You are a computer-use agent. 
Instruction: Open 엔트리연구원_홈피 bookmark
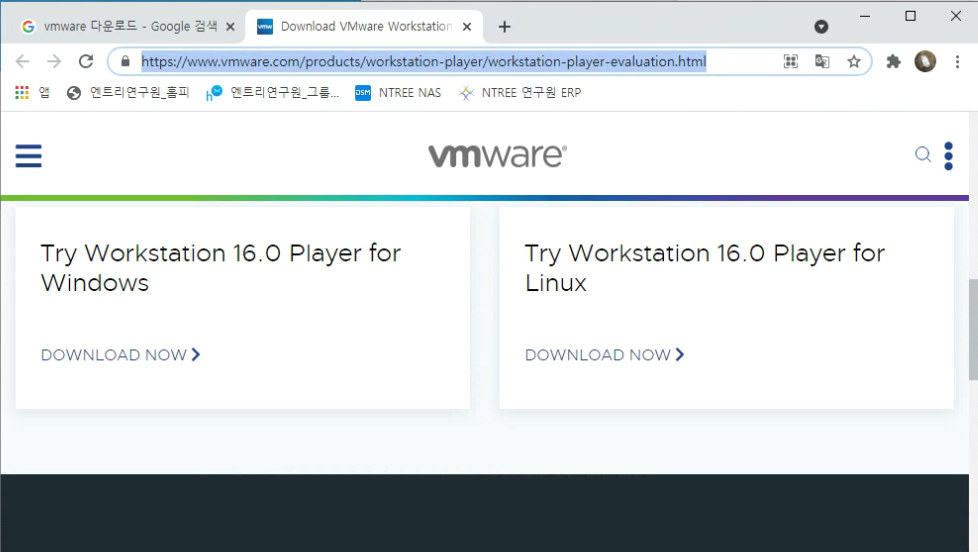pyautogui.click(x=128, y=92)
